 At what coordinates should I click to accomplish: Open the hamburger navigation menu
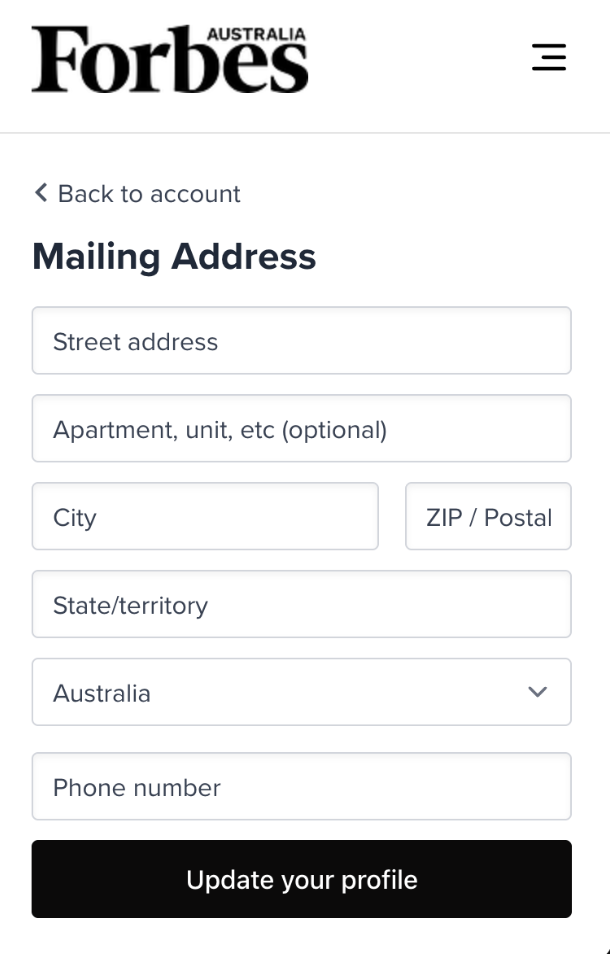point(549,57)
